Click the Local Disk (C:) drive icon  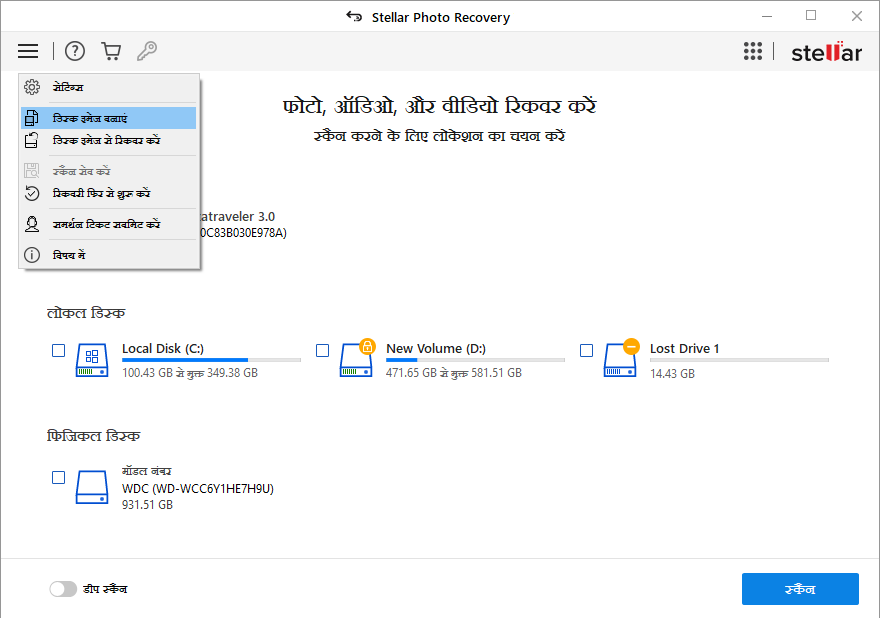92,360
